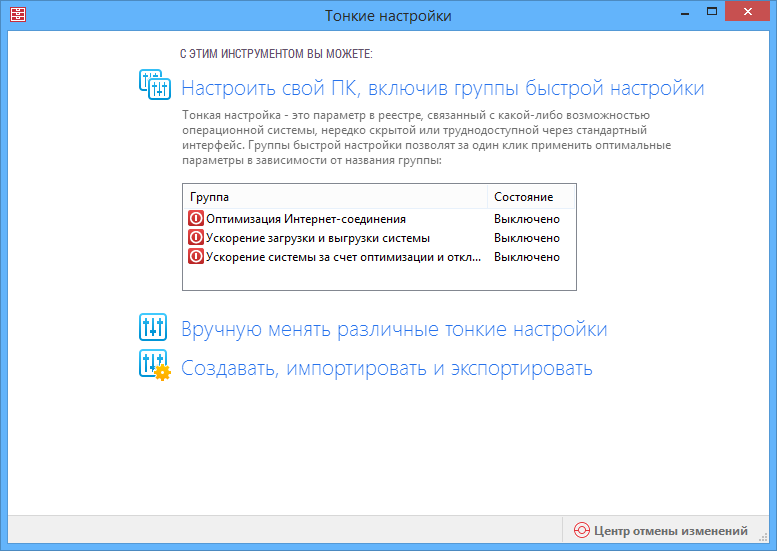The width and height of the screenshot is (777, 551).
Task: Open 'Создавать, импортировать и экспортировать' link
Action: pyautogui.click(x=387, y=369)
